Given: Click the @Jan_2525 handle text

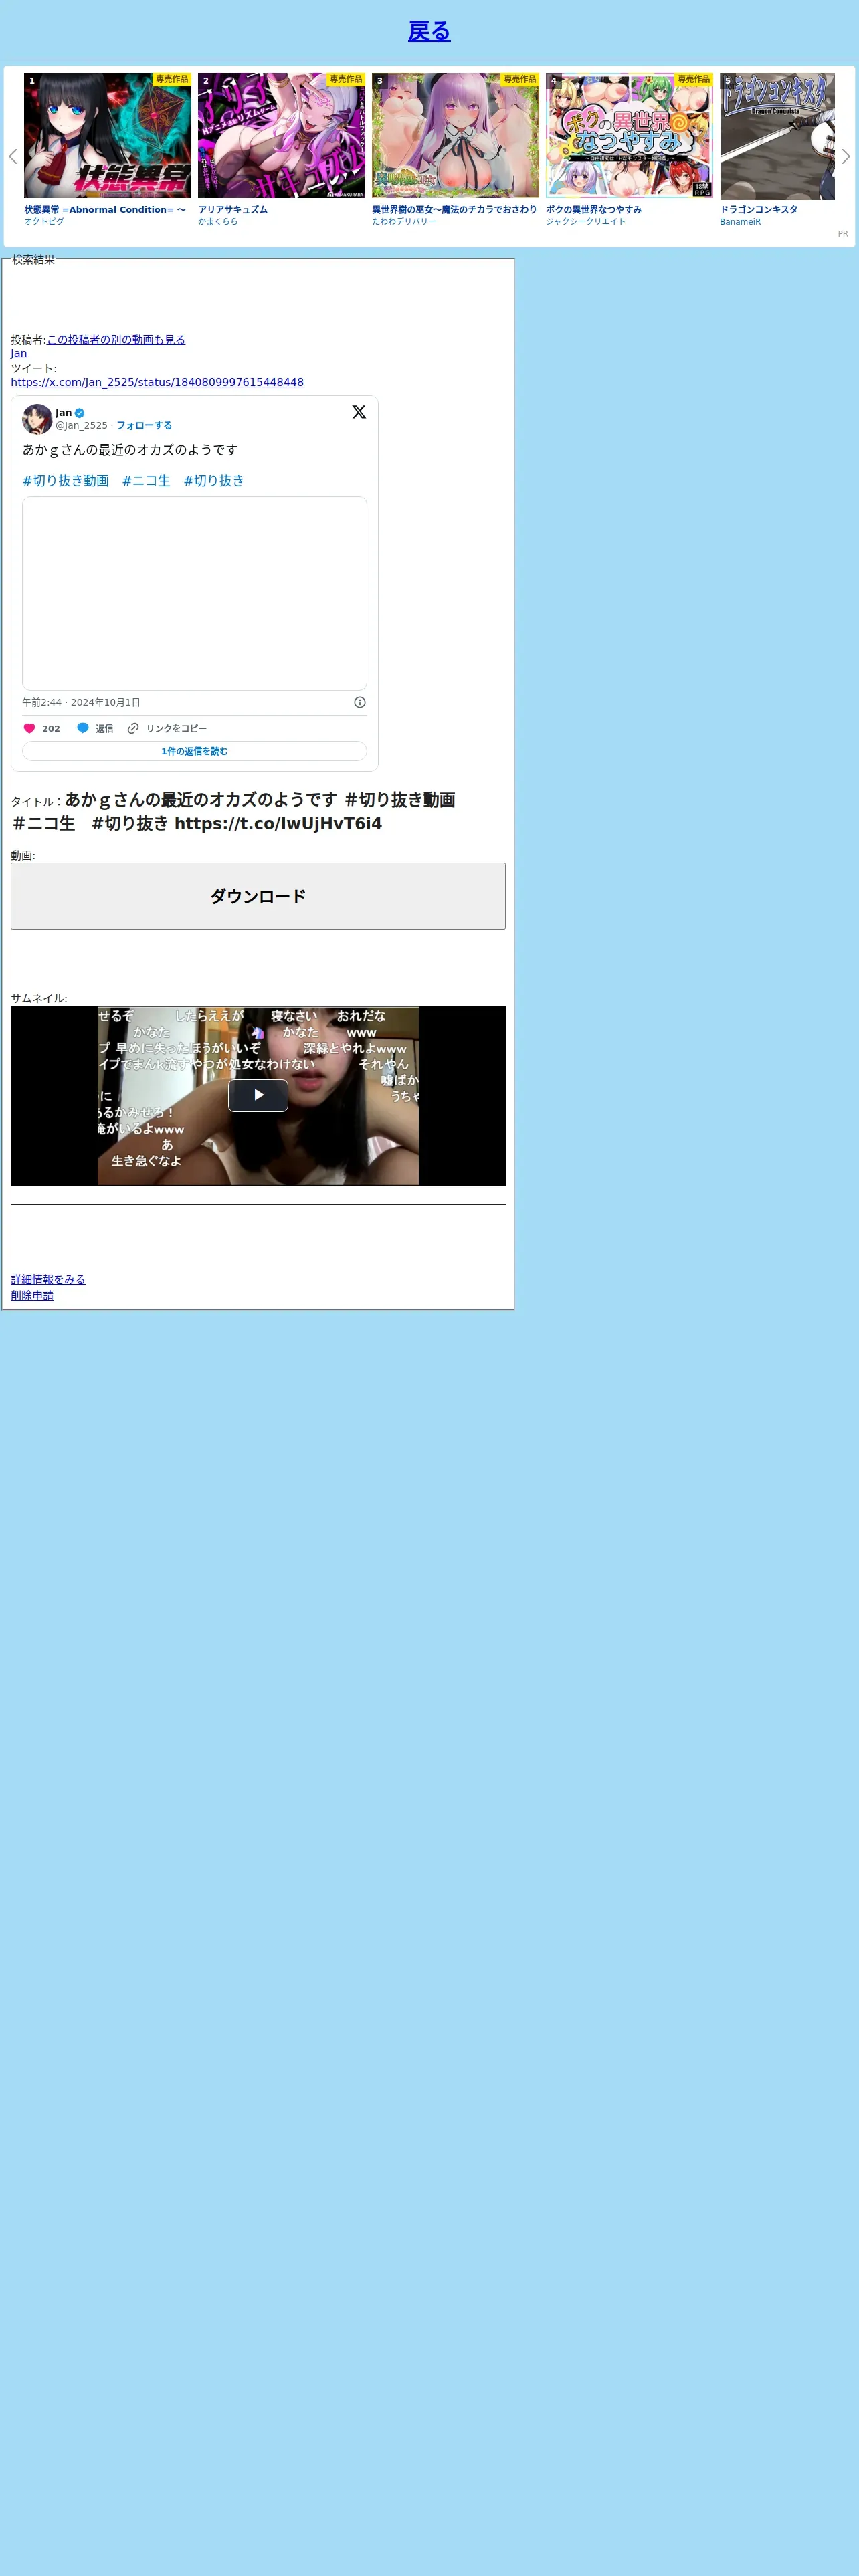Looking at the screenshot, I should click(x=81, y=426).
